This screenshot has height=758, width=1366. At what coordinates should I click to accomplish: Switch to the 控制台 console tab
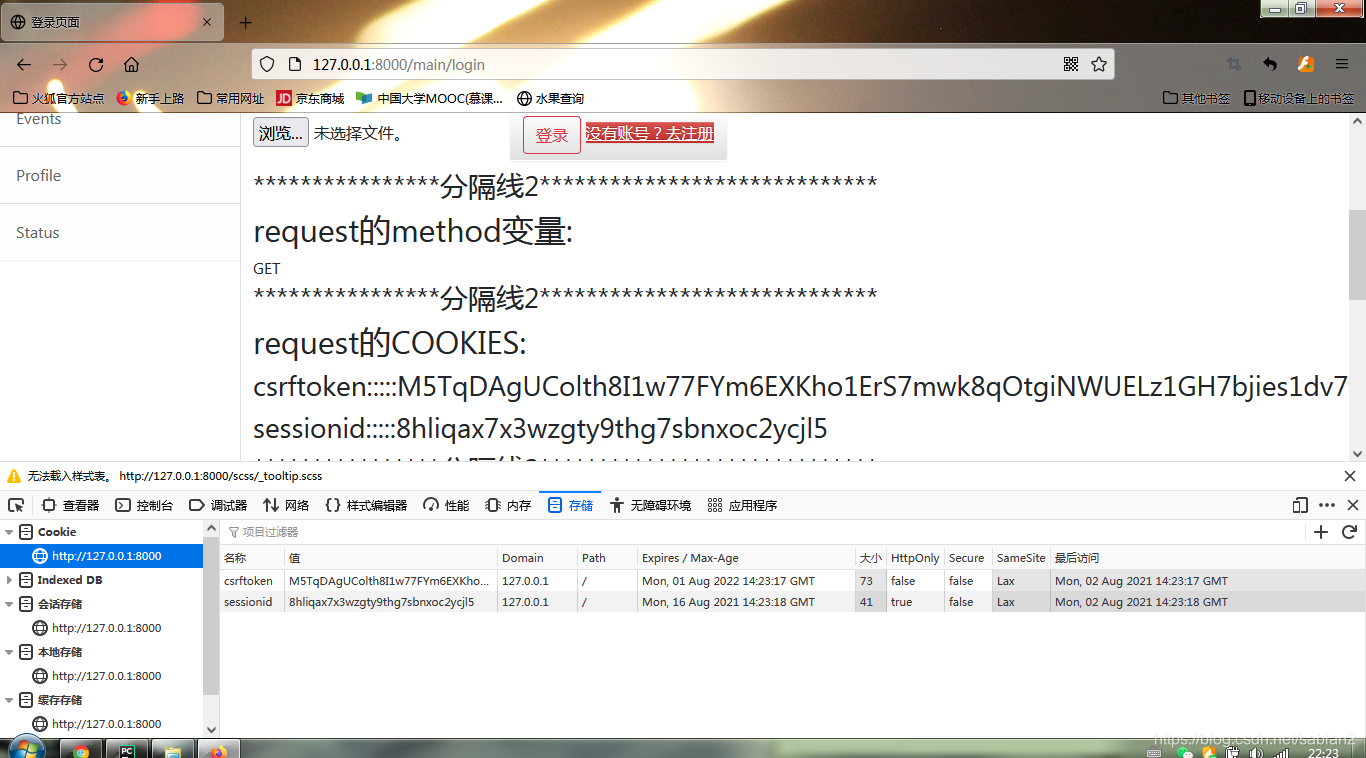pyautogui.click(x=144, y=505)
